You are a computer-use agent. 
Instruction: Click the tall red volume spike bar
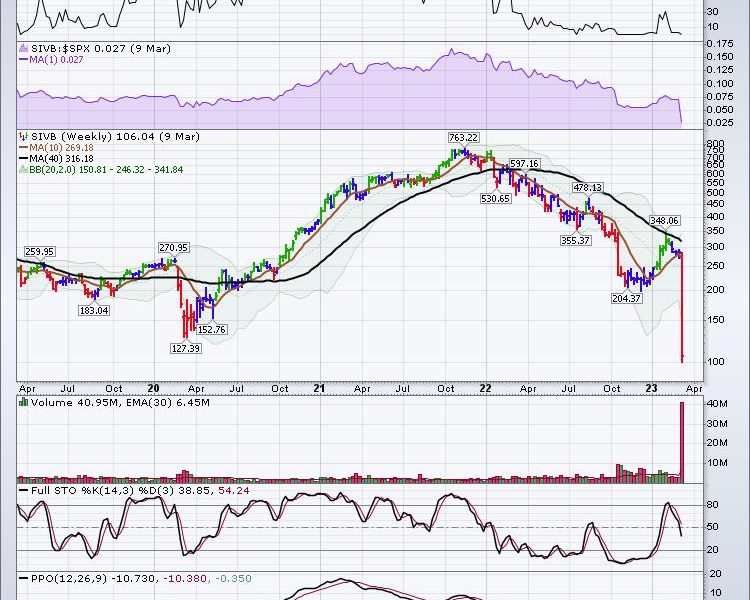pyautogui.click(x=682, y=442)
